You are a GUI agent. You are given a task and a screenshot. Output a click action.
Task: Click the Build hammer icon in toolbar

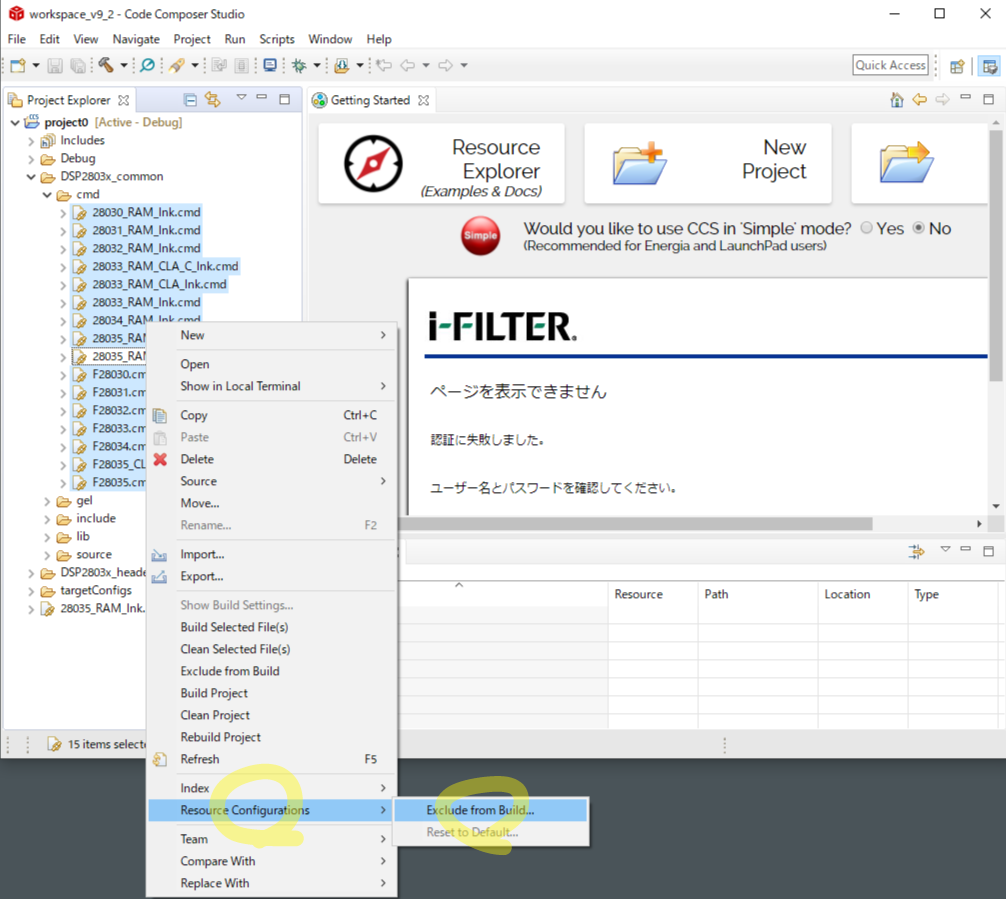point(106,66)
